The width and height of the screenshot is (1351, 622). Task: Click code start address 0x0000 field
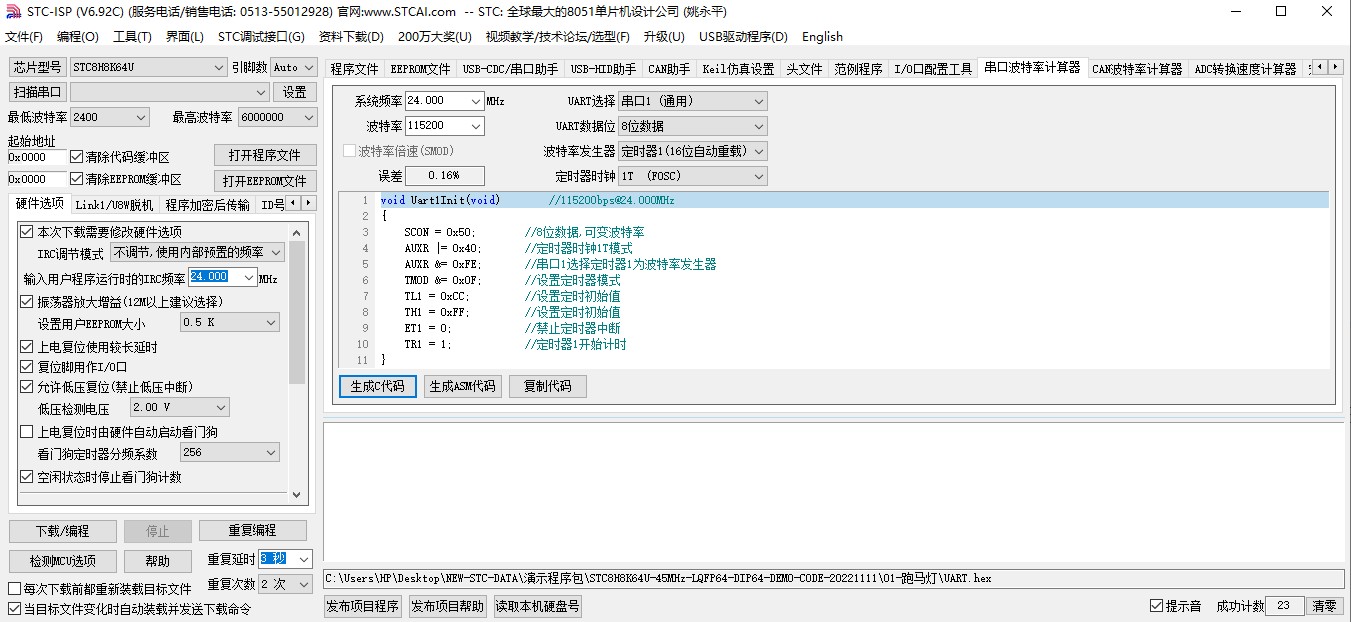click(37, 157)
